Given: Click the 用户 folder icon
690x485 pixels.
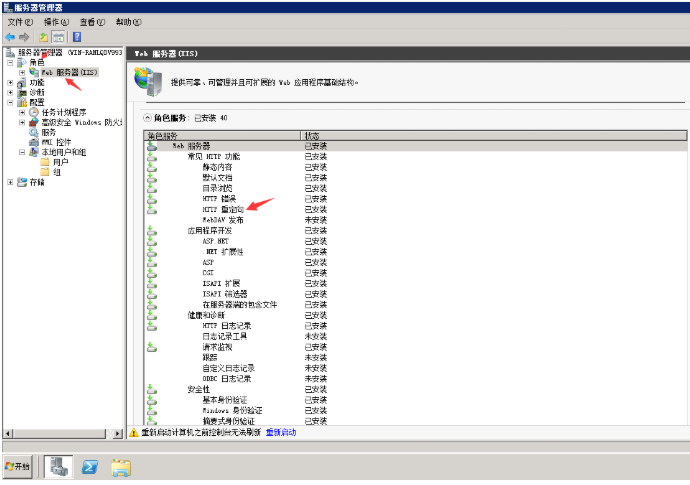Looking at the screenshot, I should (45, 162).
